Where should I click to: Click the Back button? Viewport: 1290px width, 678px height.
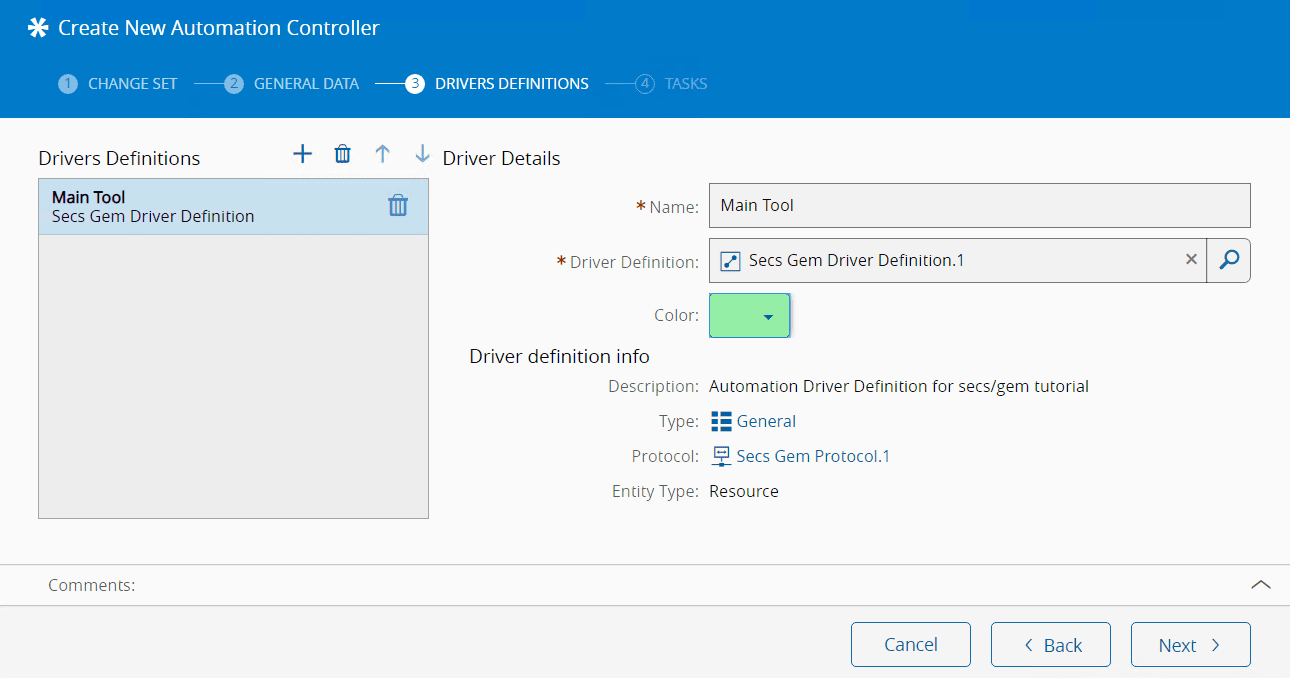[x=1050, y=645]
